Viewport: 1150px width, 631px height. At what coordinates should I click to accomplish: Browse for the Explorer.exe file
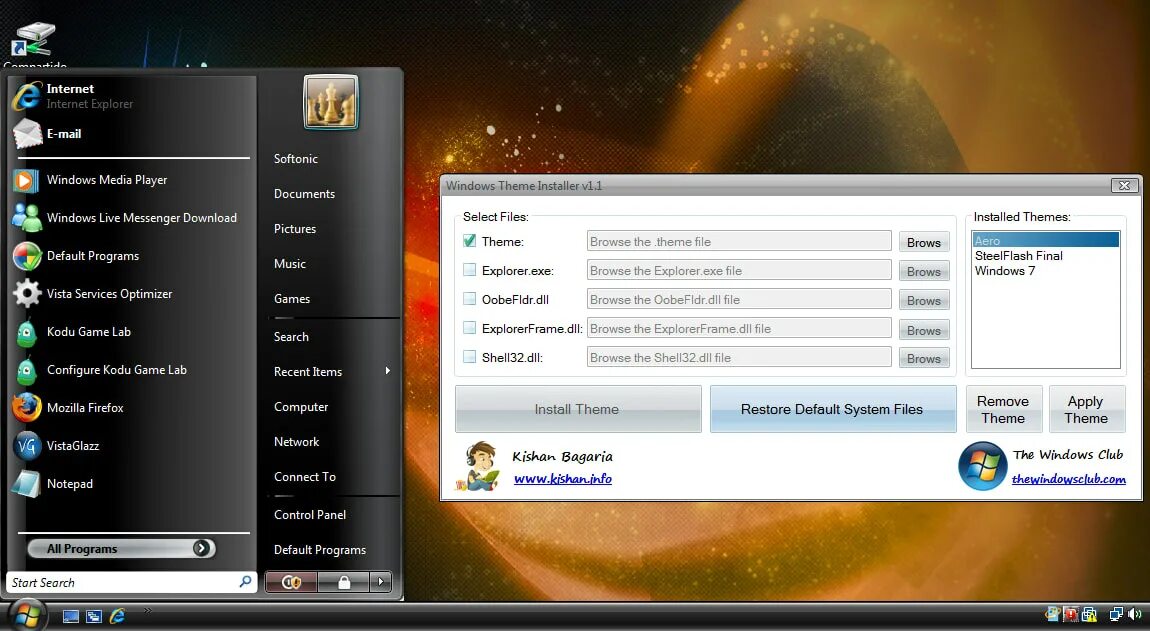pos(924,271)
